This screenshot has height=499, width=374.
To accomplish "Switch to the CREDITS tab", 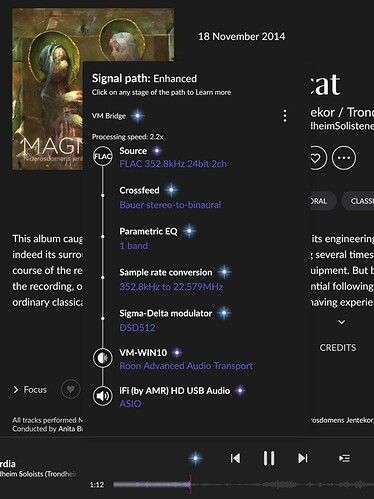I will coord(338,348).
